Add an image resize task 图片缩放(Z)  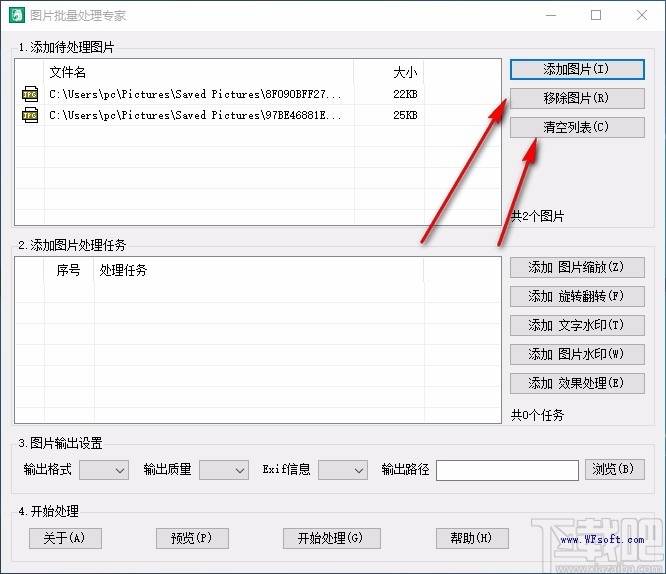tap(577, 267)
